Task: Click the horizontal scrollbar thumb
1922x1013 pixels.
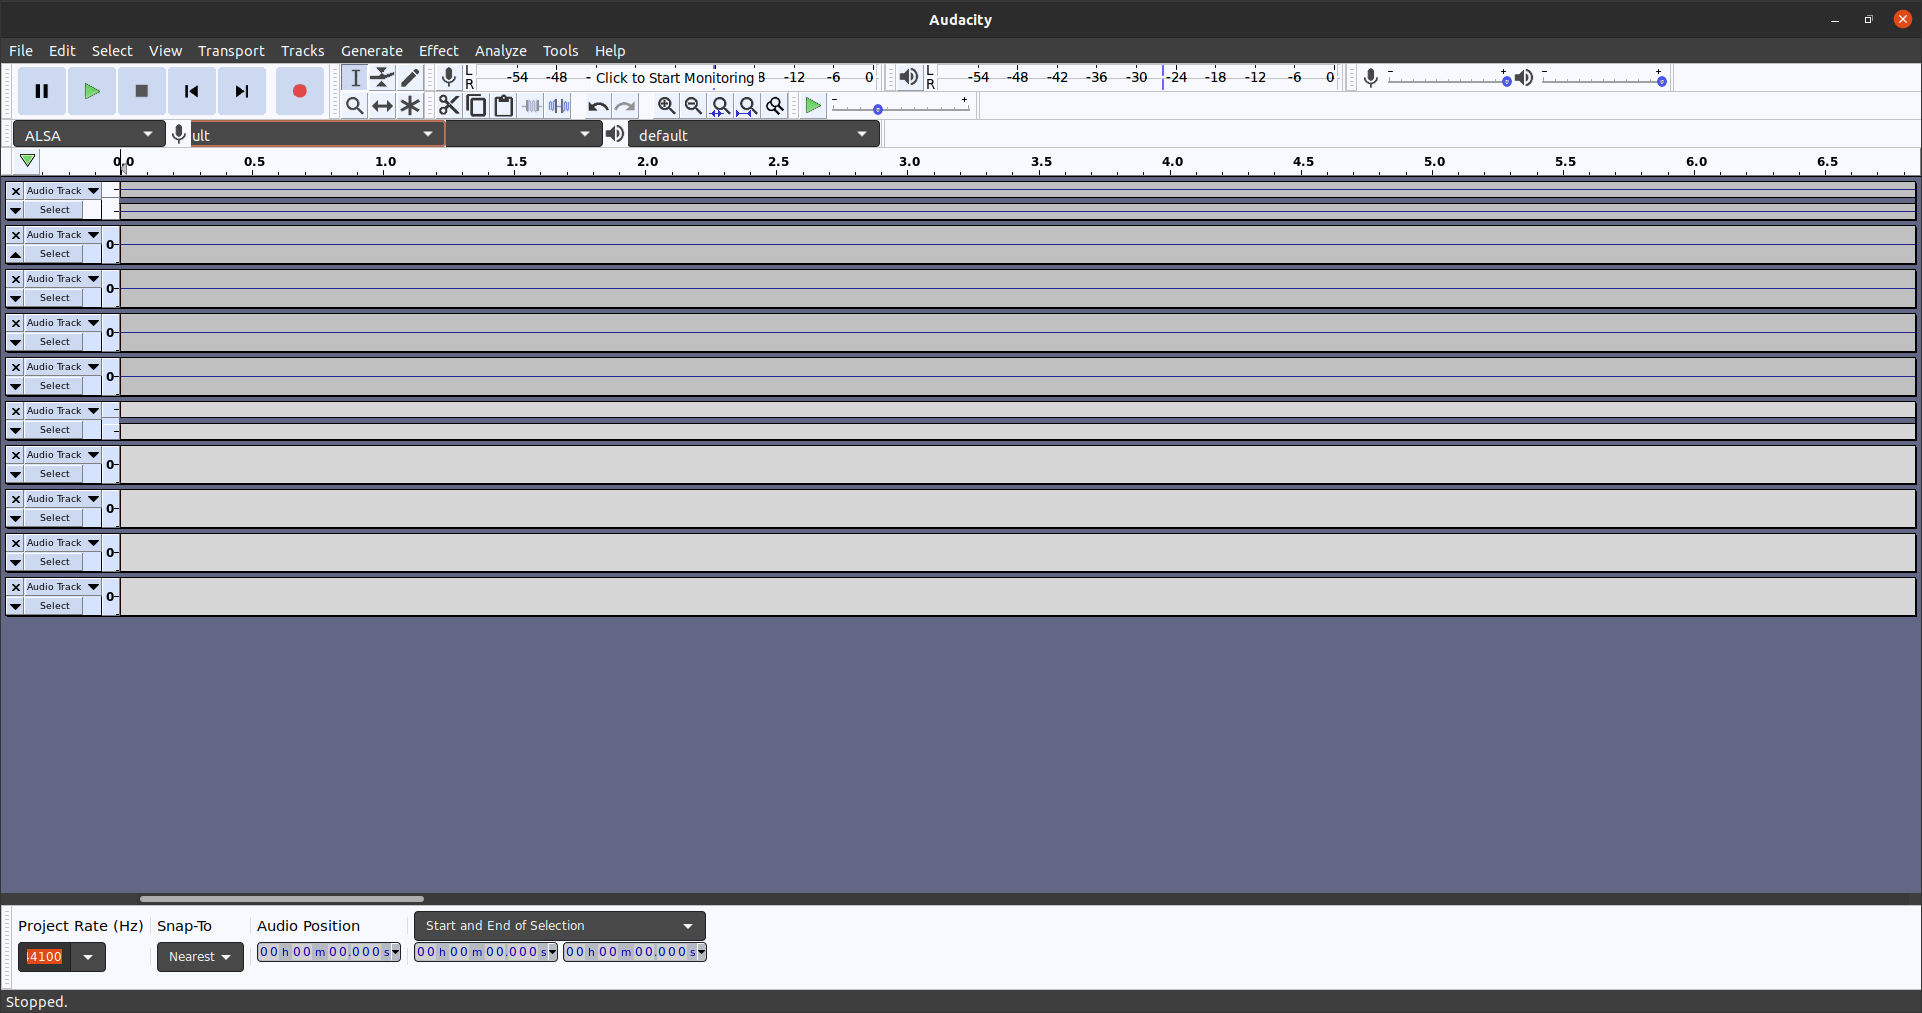Action: 282,899
